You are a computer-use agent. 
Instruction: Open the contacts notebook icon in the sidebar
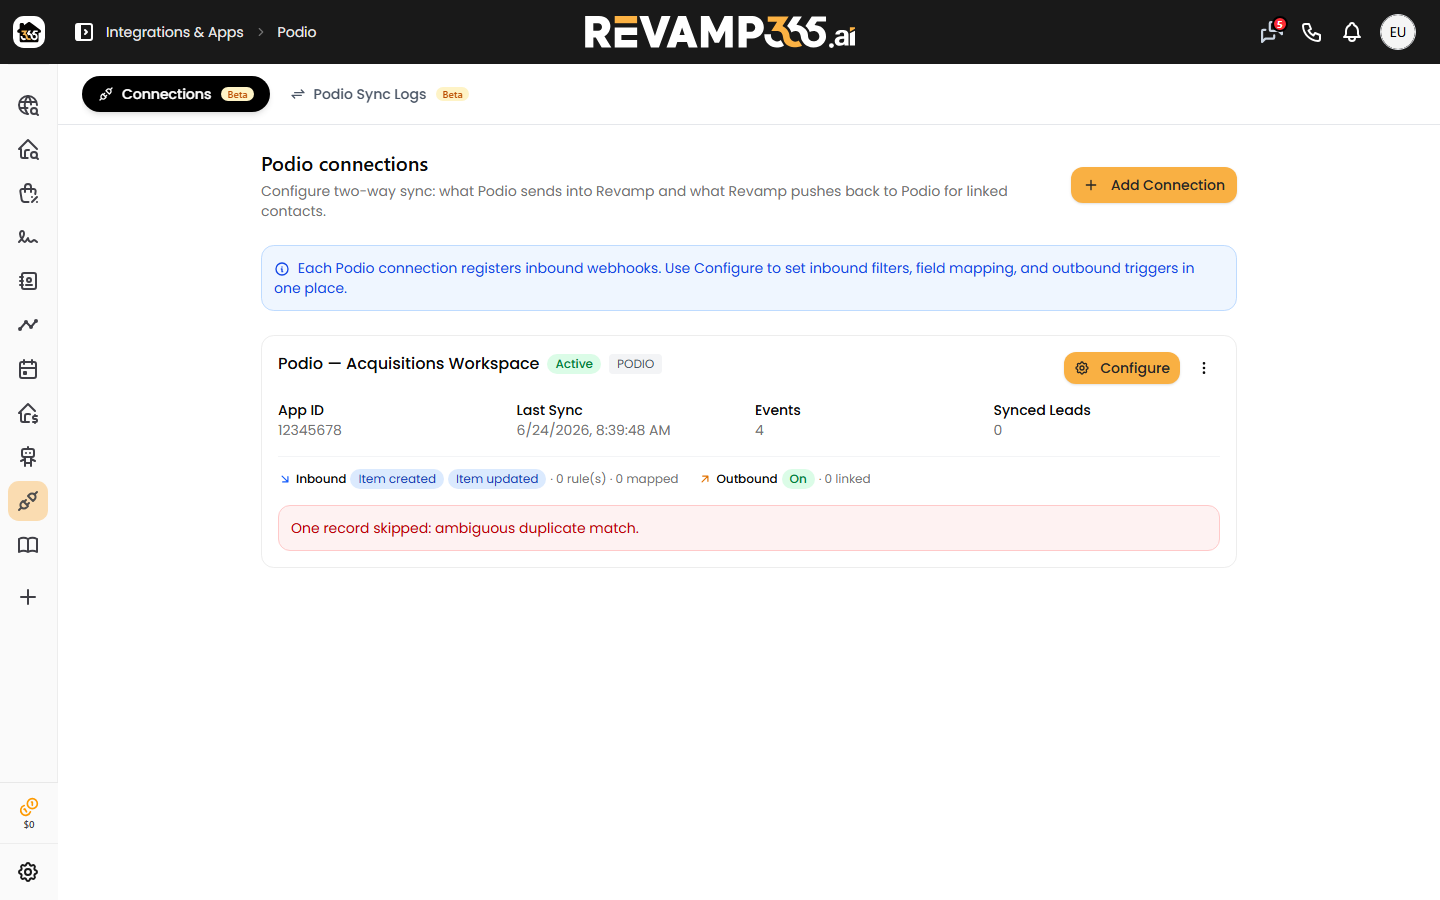tap(28, 281)
